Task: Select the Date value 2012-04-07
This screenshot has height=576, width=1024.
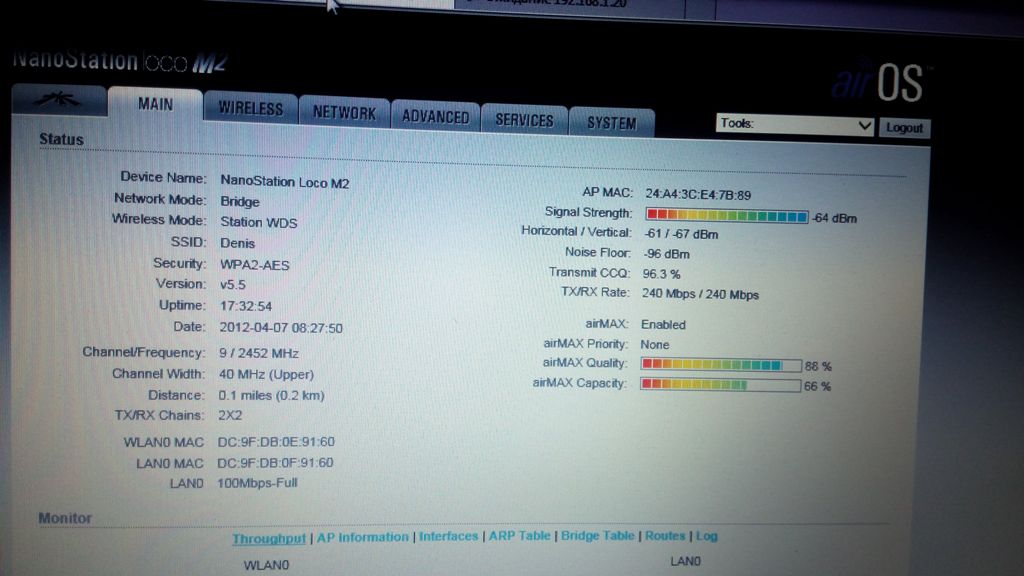Action: click(281, 328)
